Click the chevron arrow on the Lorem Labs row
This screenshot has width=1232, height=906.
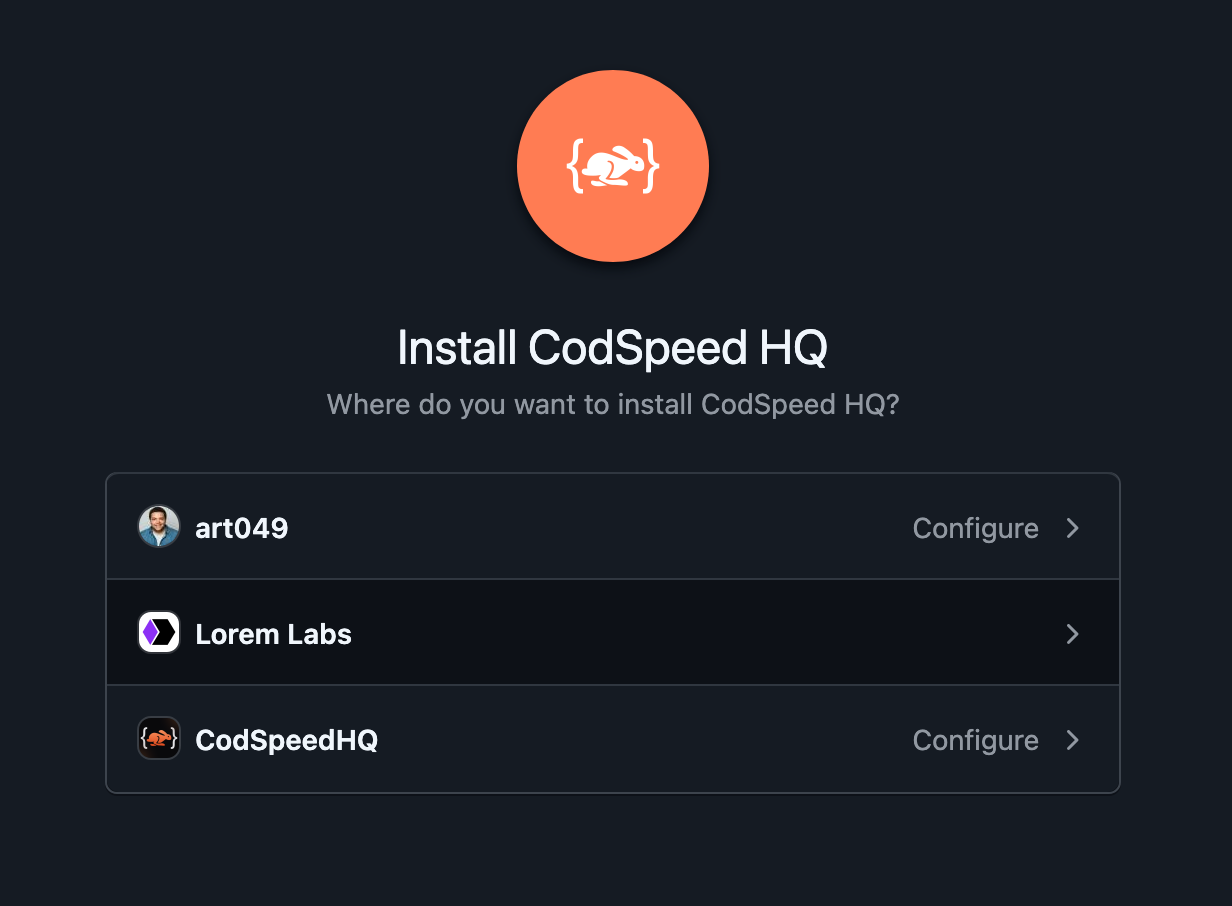[1072, 634]
